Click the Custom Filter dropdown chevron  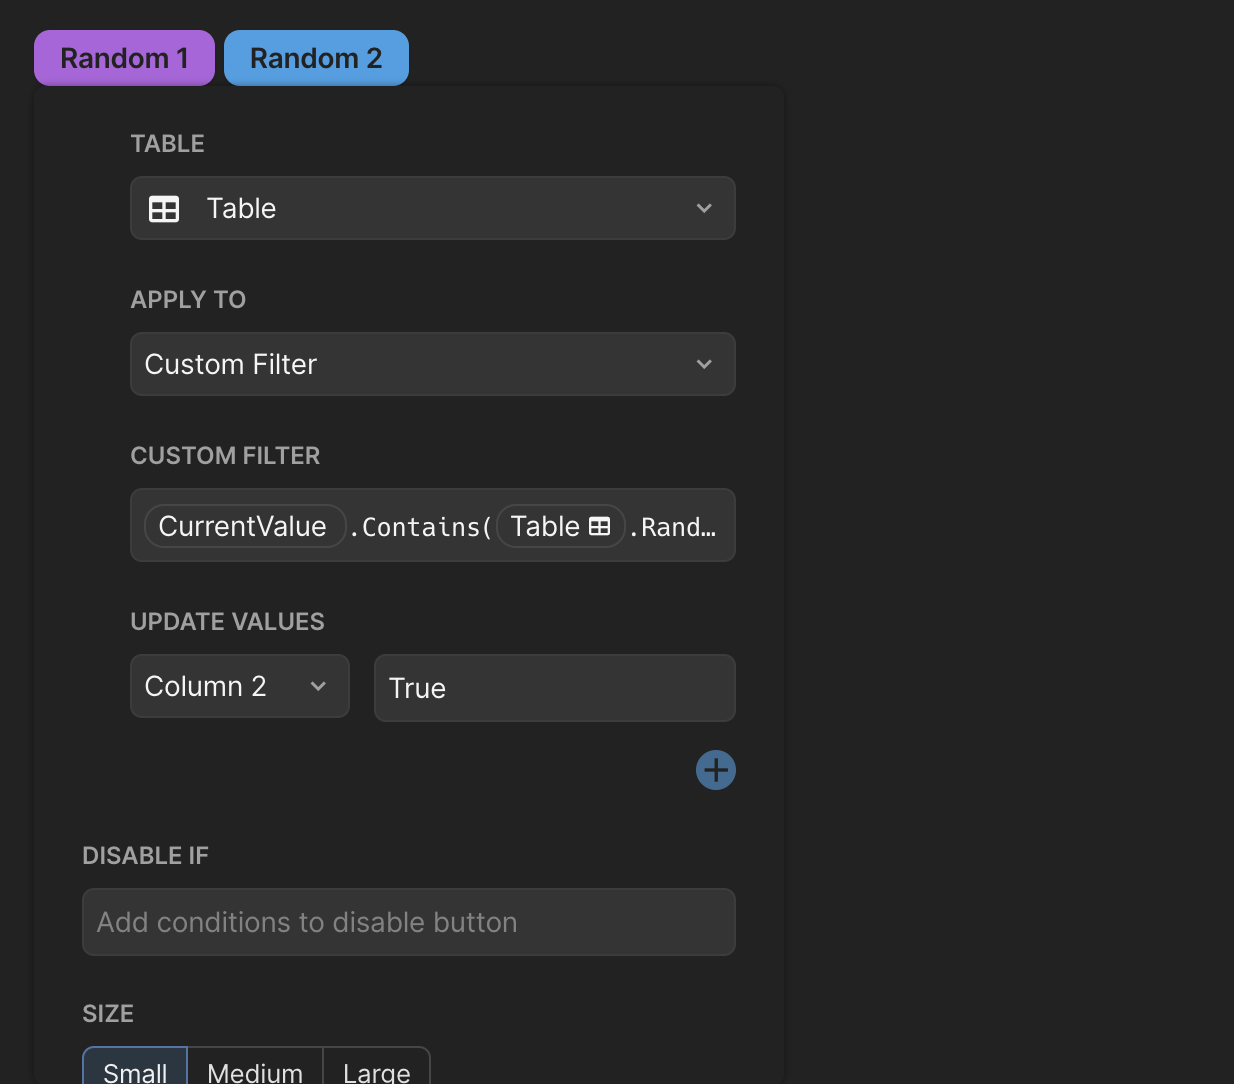click(x=704, y=364)
